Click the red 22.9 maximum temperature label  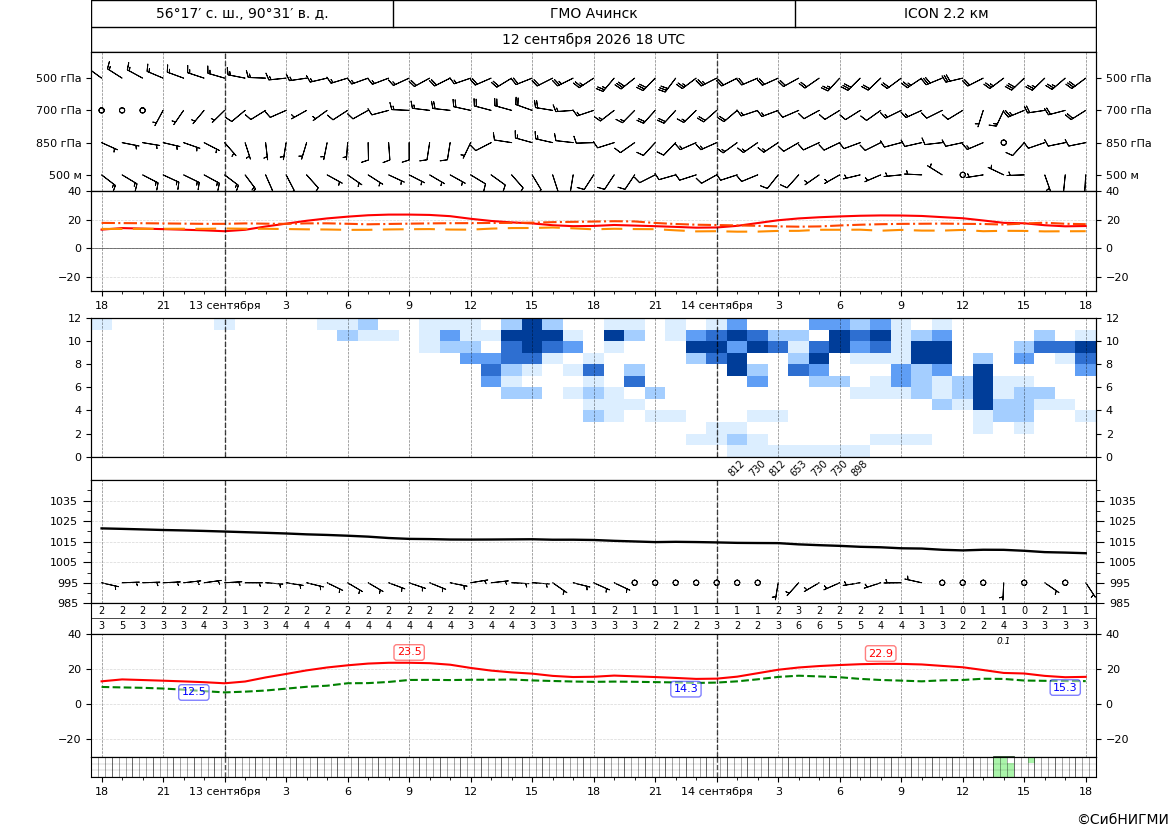click(880, 653)
